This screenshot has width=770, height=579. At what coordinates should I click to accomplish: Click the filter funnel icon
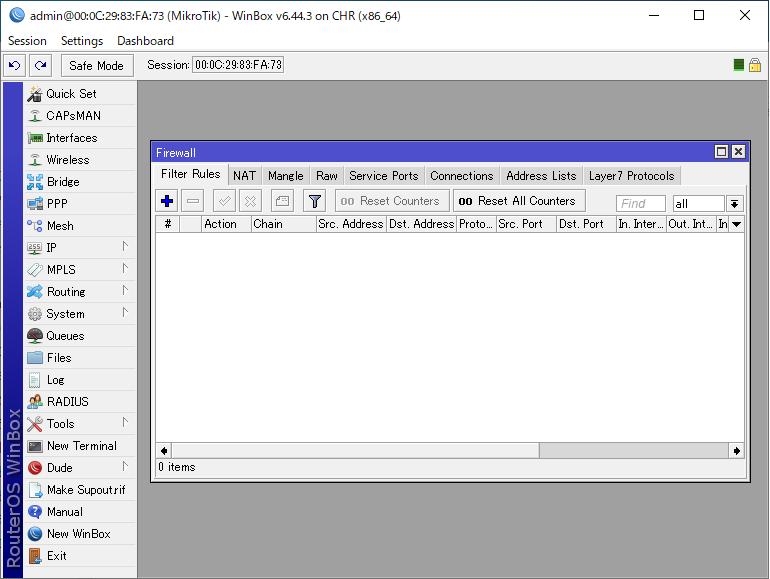point(315,201)
